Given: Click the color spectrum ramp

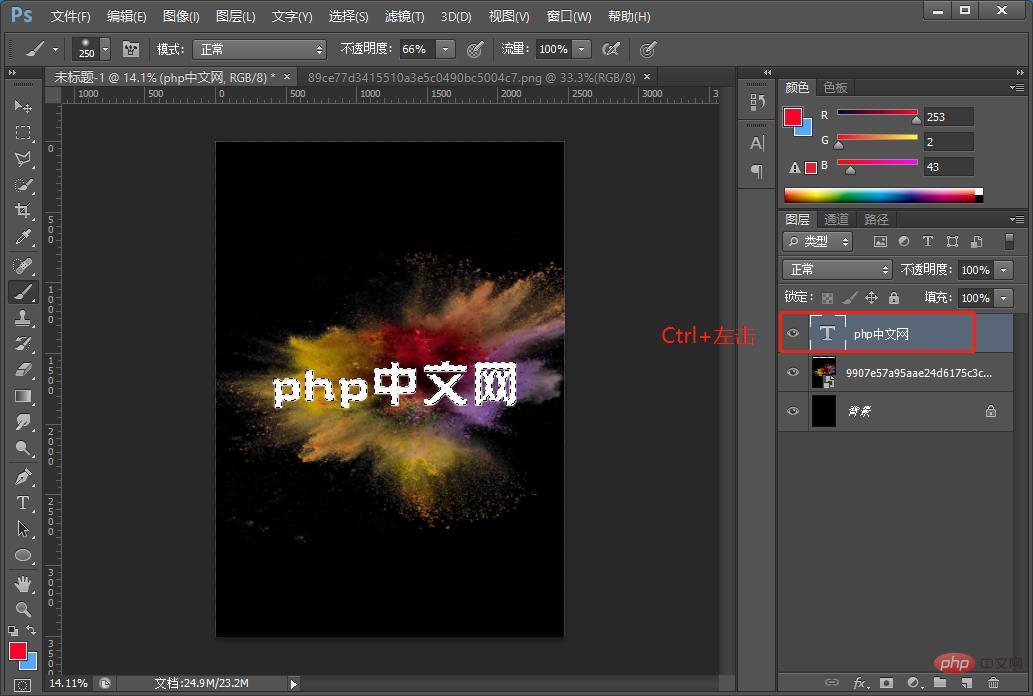Looking at the screenshot, I should pyautogui.click(x=883, y=195).
